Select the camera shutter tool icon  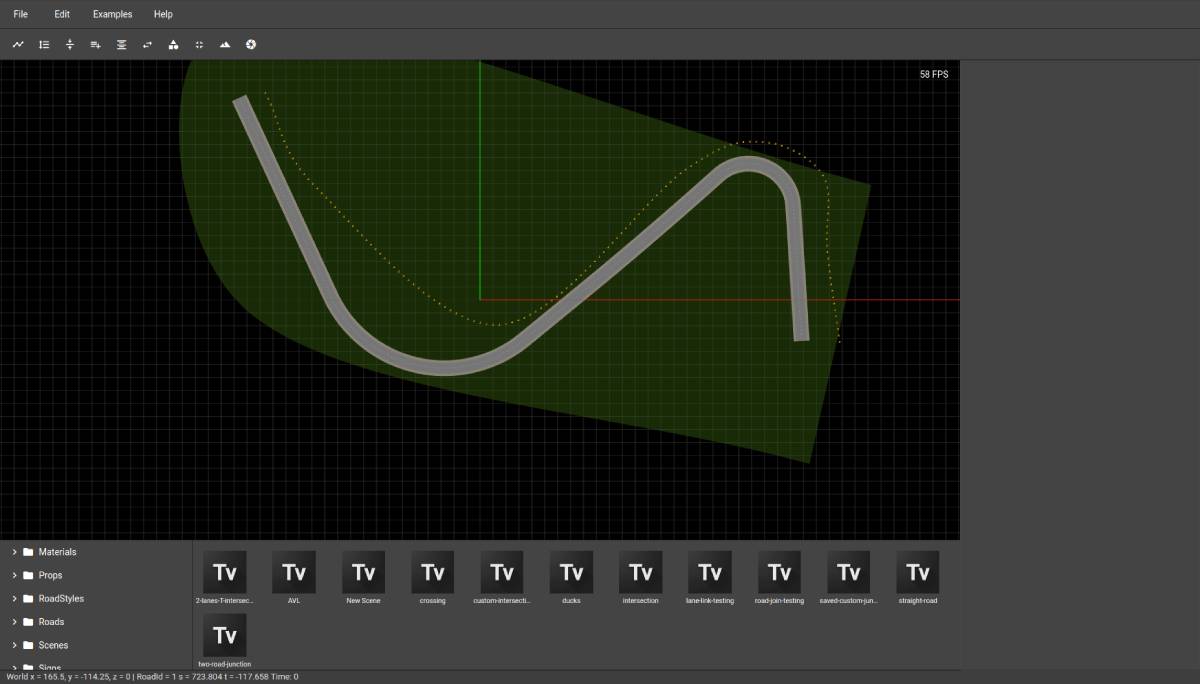point(251,44)
